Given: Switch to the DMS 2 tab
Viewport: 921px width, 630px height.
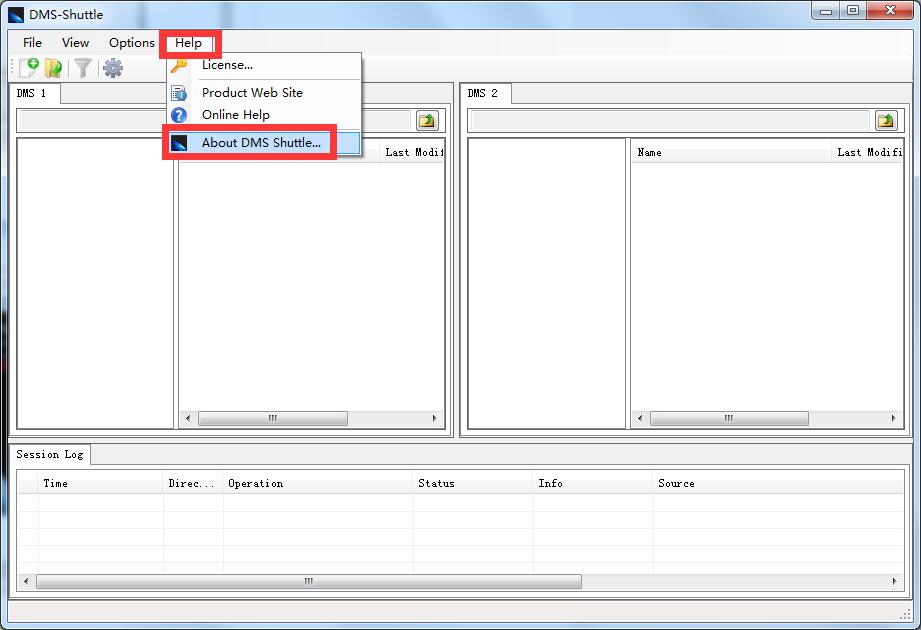Looking at the screenshot, I should pyautogui.click(x=484, y=93).
